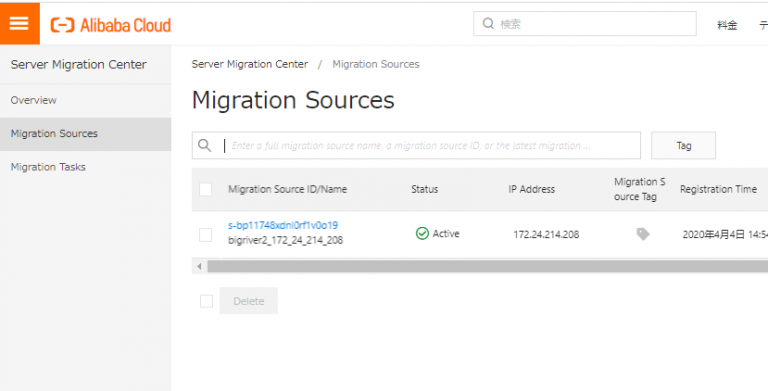Open the orange hamburger menu
The image size is (768, 391).
coord(20,24)
